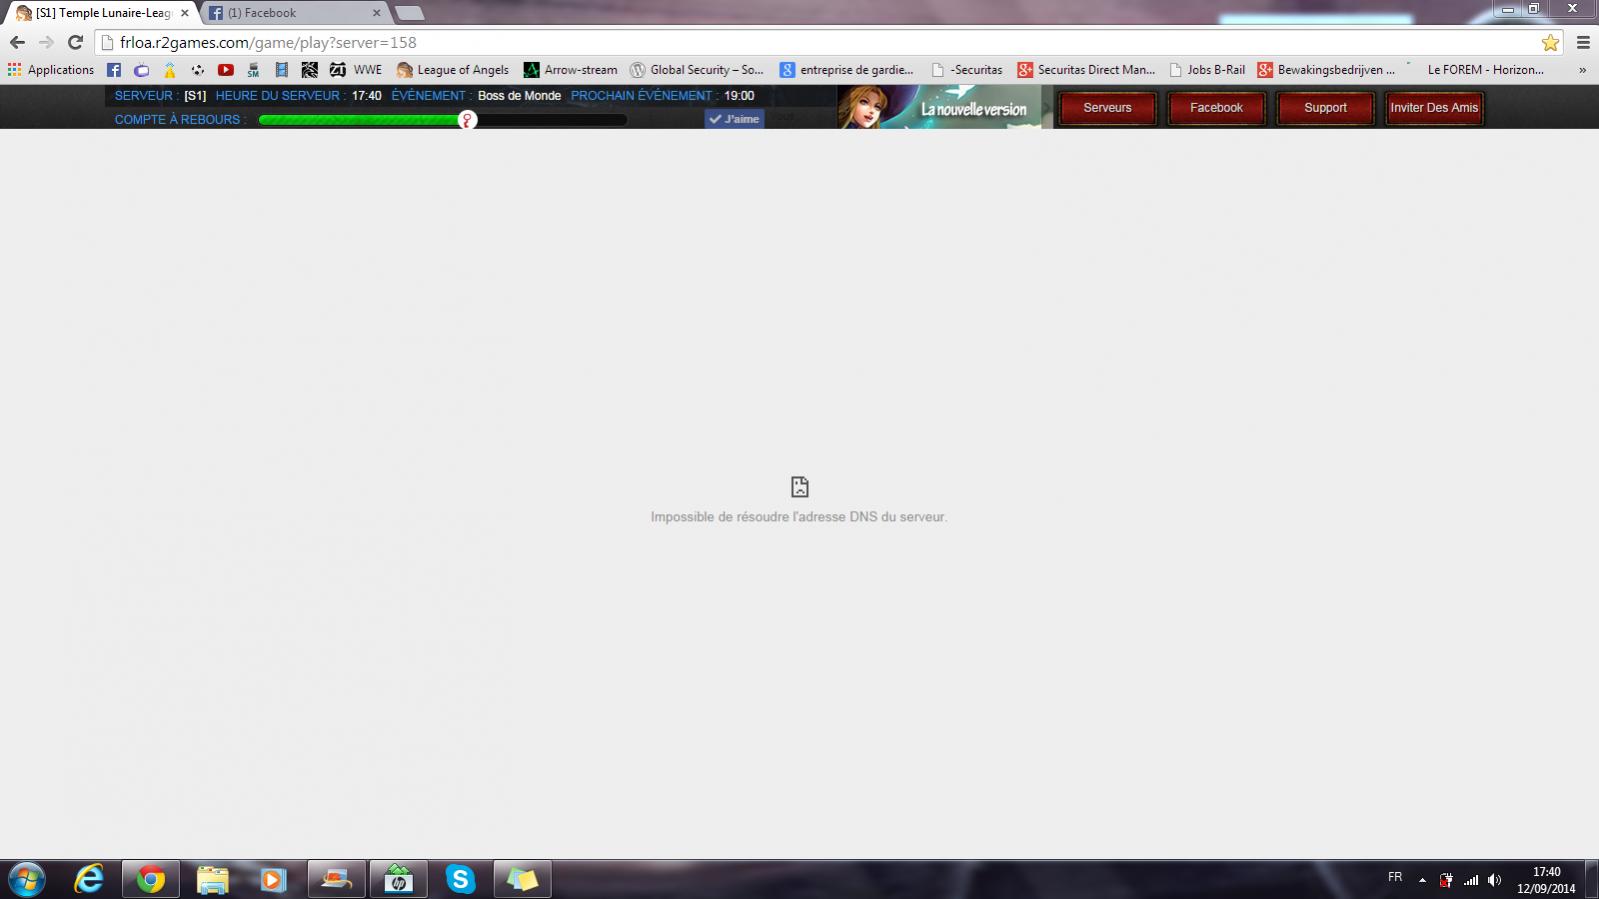Reload the page with the refresh icon
This screenshot has width=1599, height=899.
75,42
